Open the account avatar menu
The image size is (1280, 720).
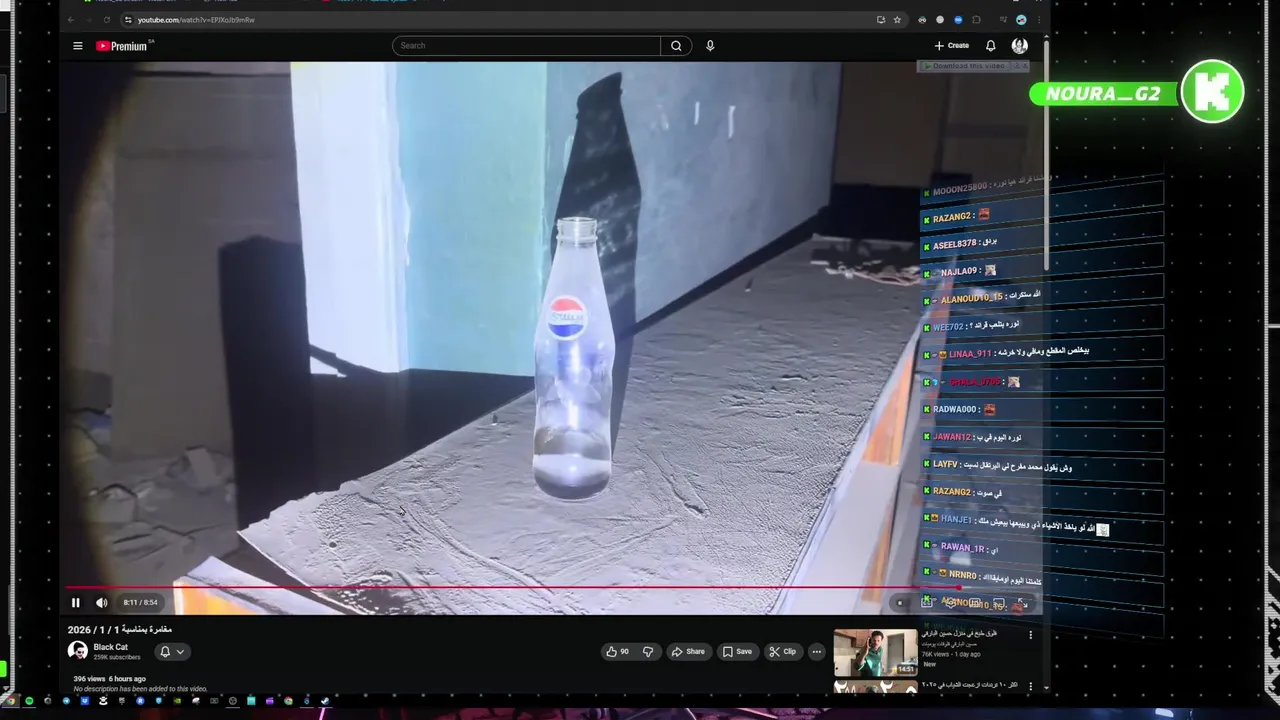coord(1019,45)
